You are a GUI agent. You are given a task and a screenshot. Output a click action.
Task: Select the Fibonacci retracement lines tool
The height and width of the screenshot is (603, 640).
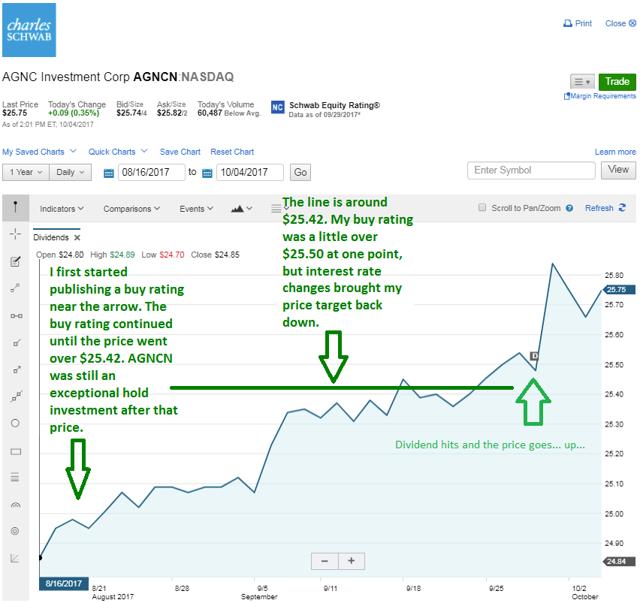[x=15, y=477]
